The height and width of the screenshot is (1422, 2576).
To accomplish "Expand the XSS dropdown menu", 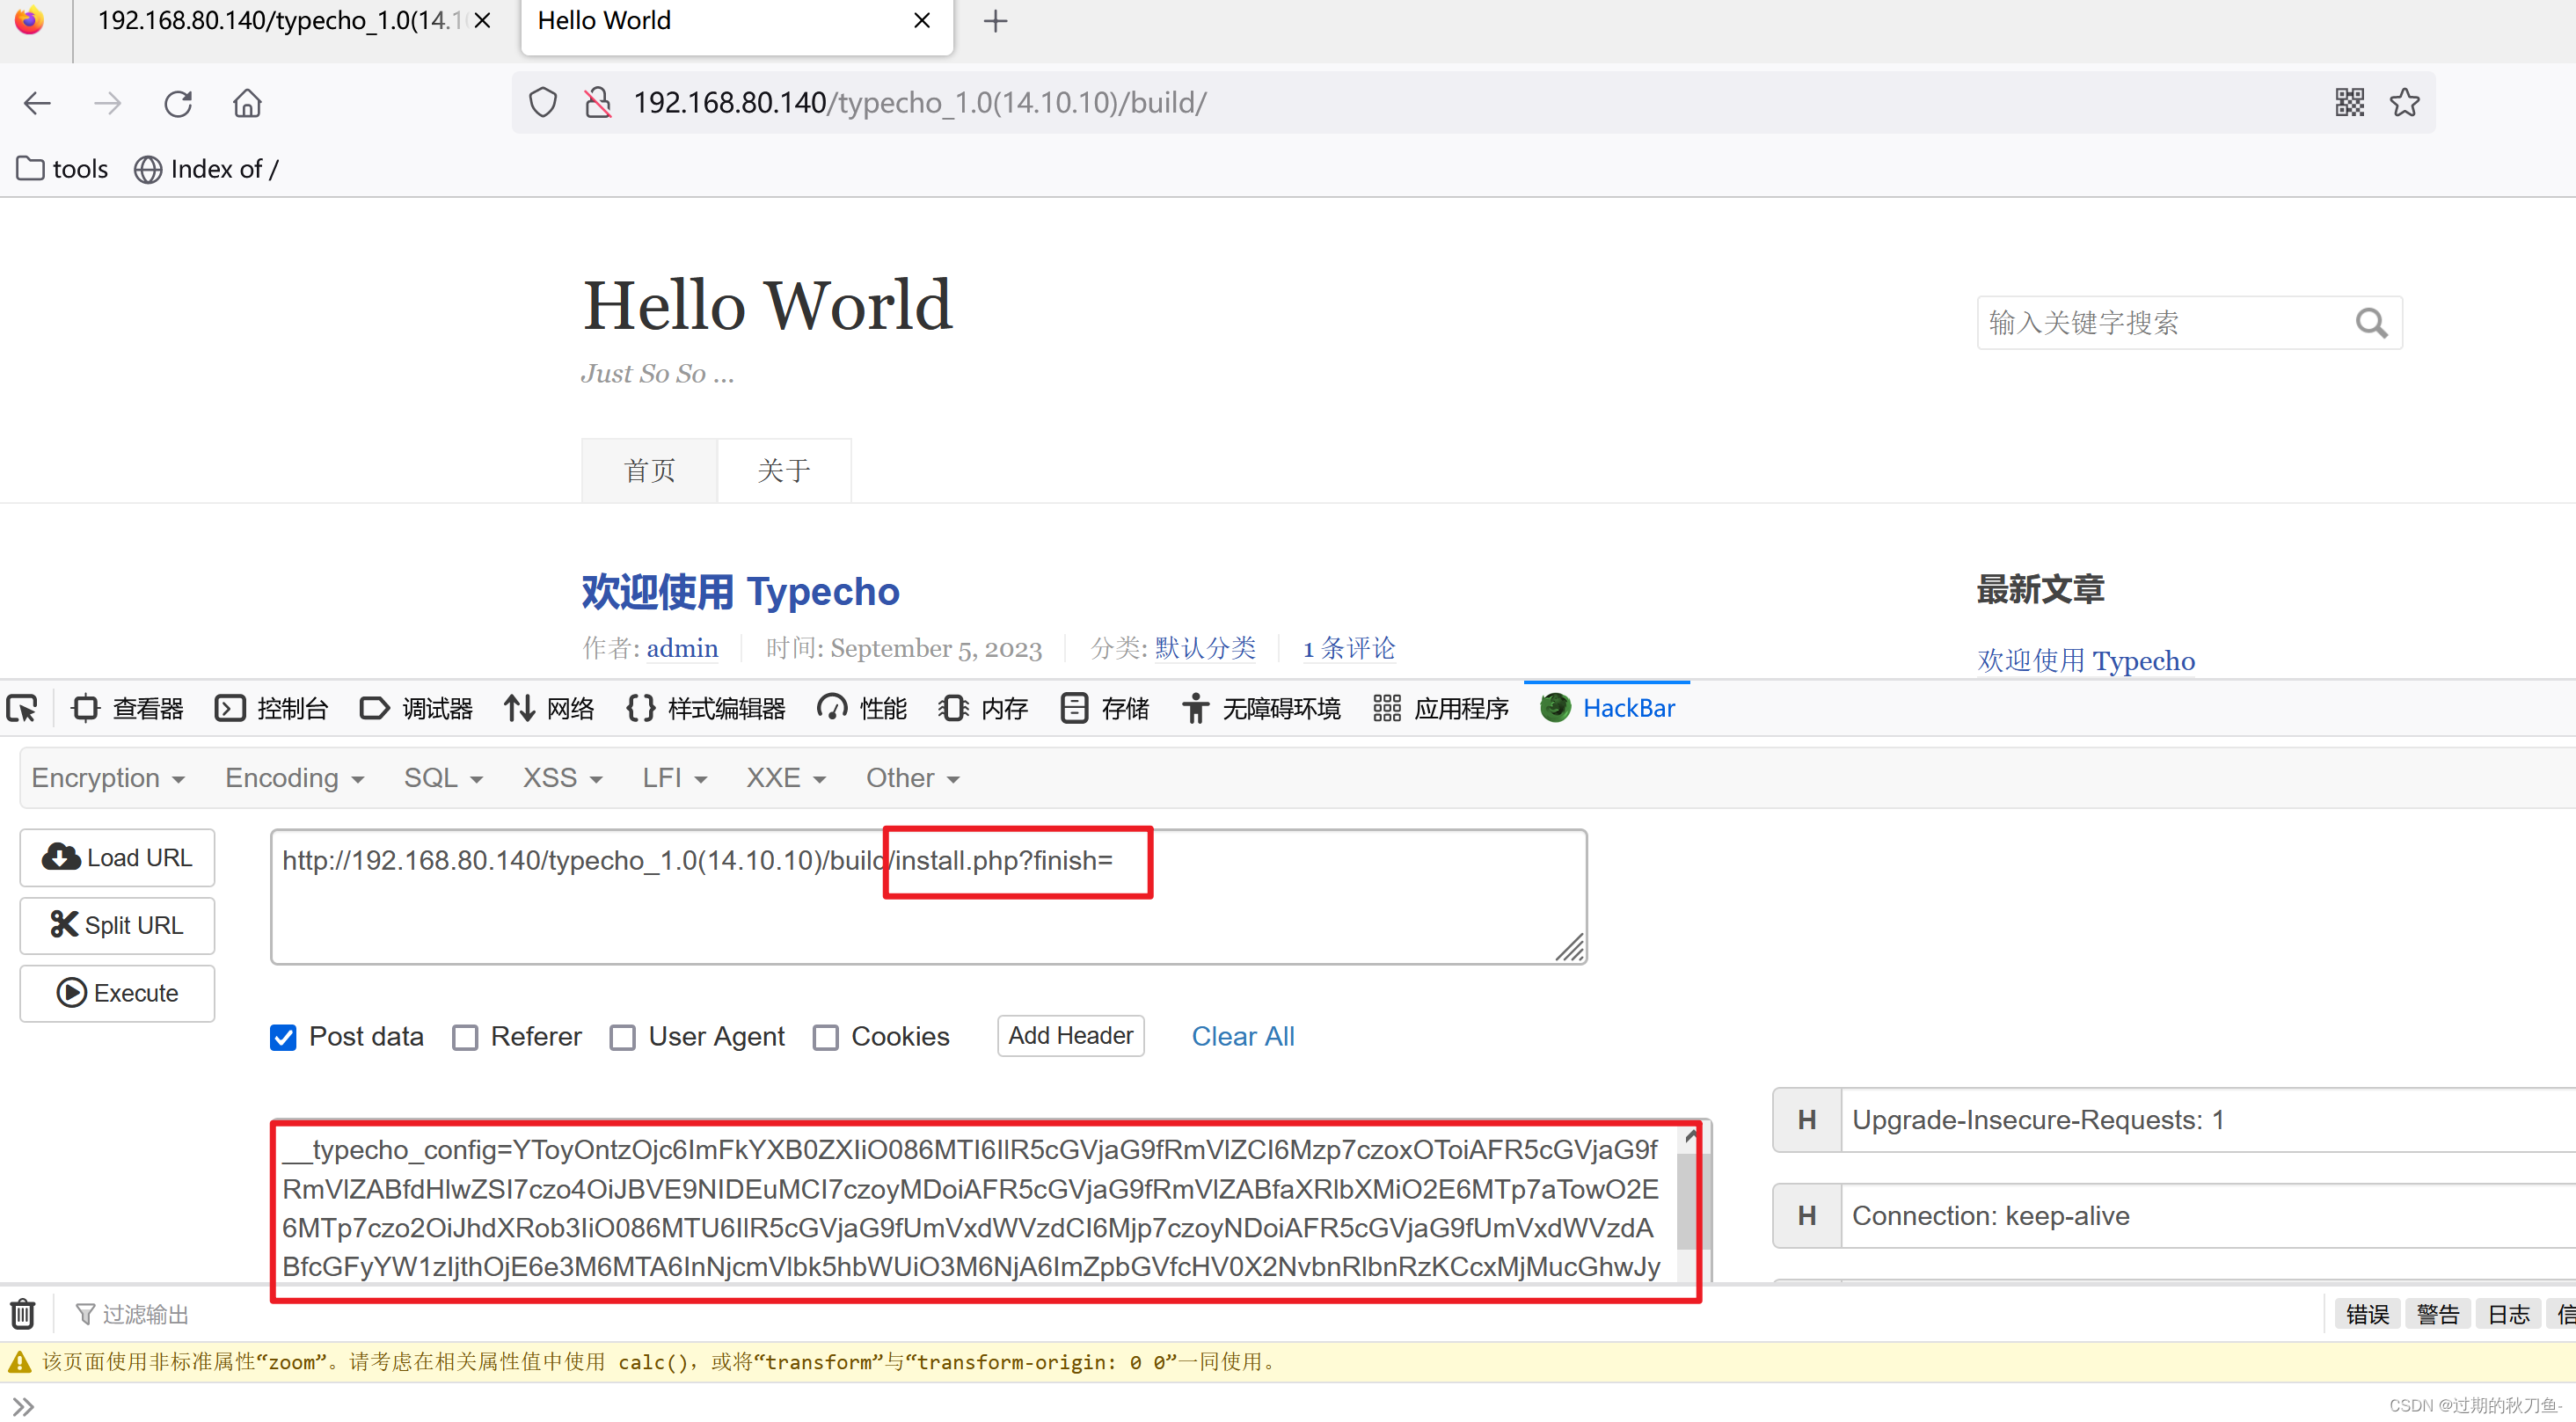I will [x=562, y=778].
